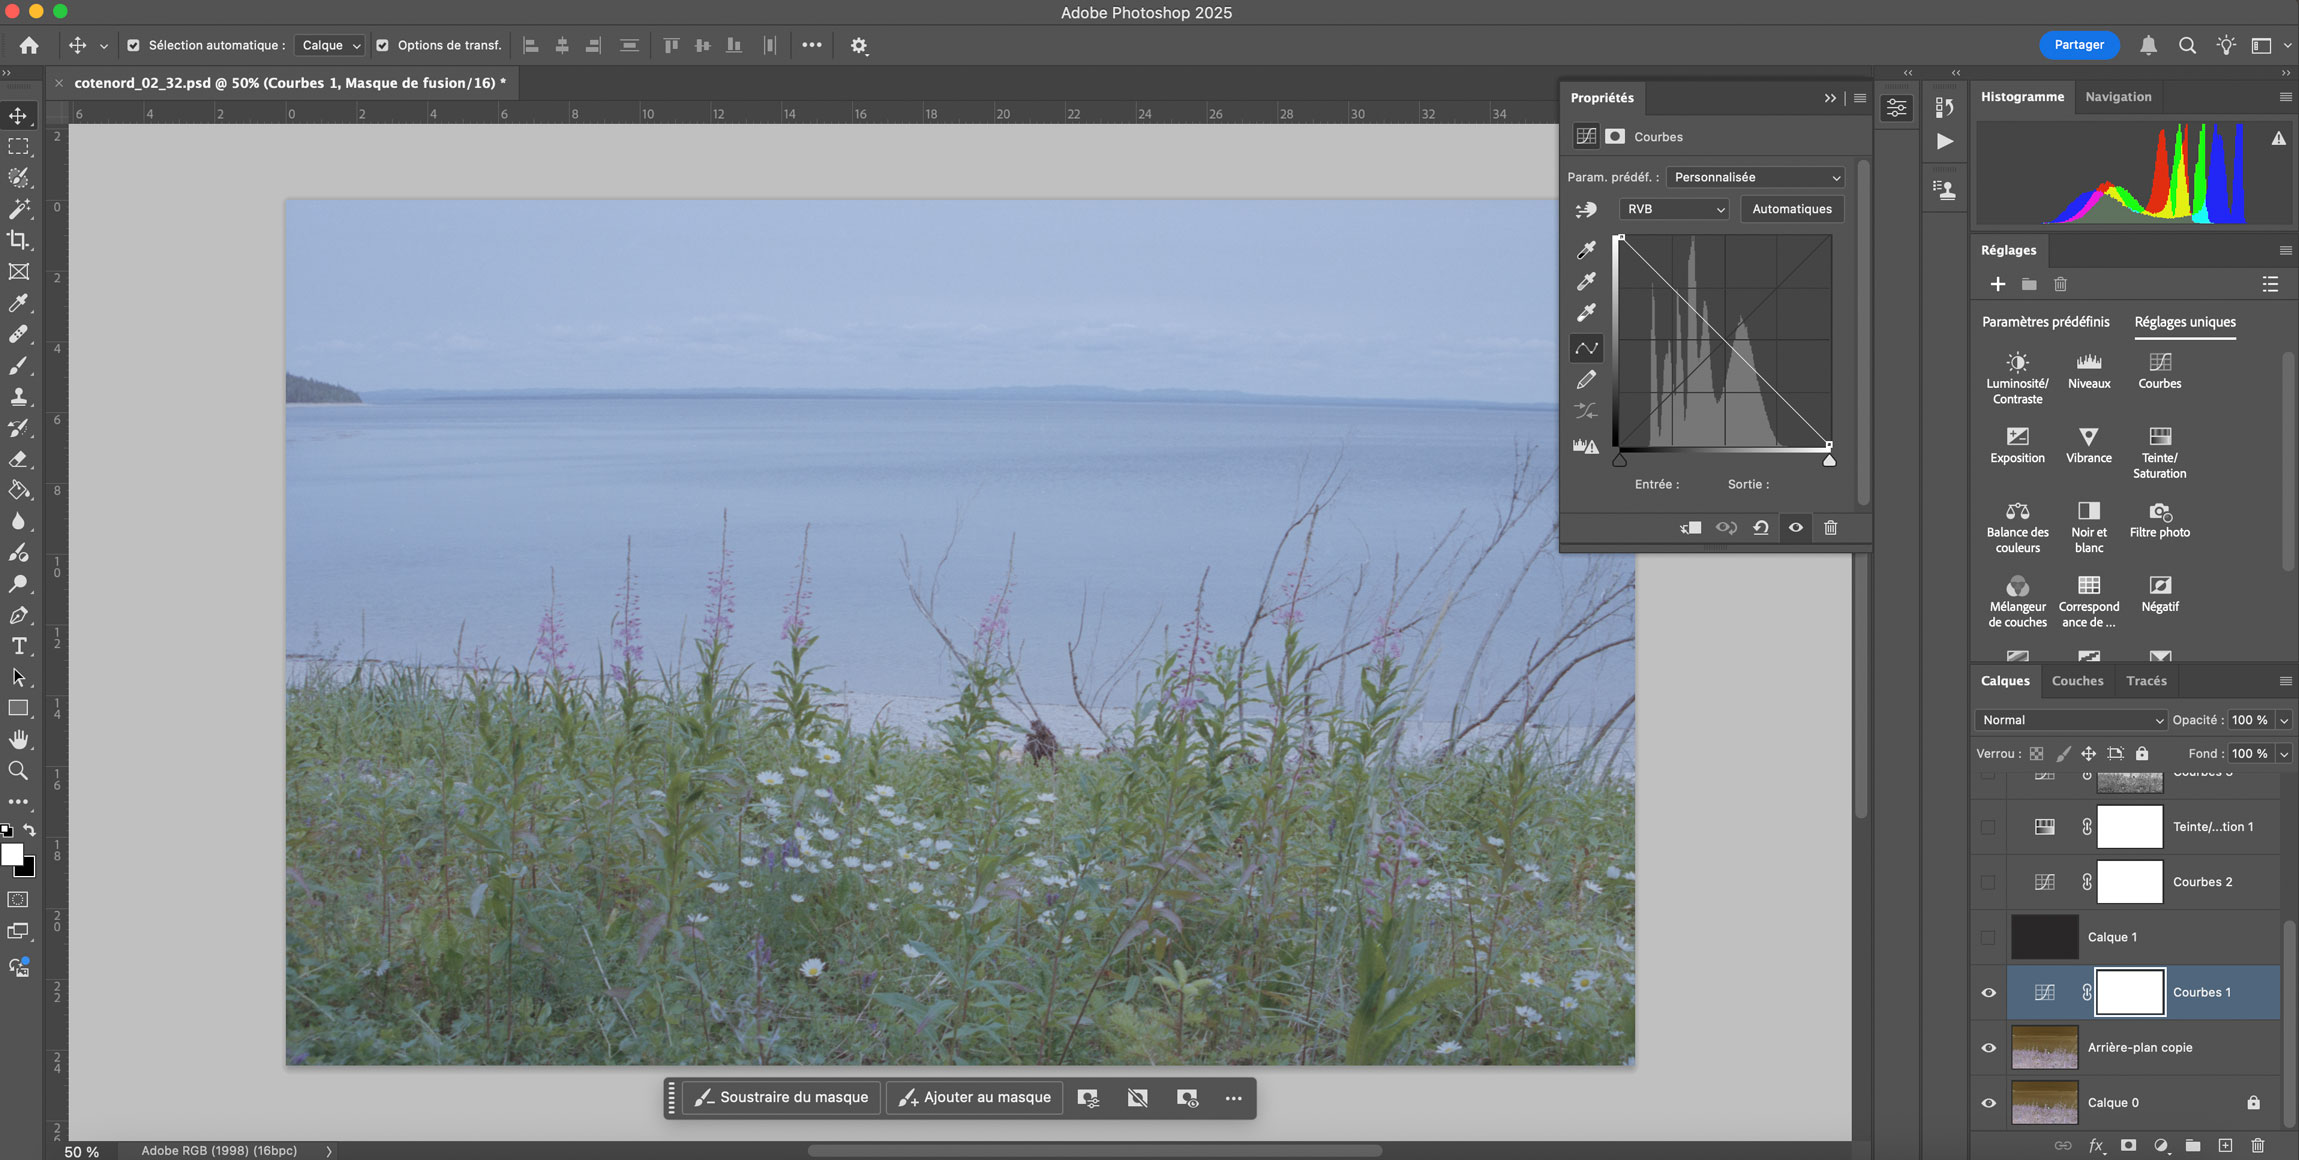
Task: Select the white point eyedropper in Courbes
Action: [x=1586, y=313]
